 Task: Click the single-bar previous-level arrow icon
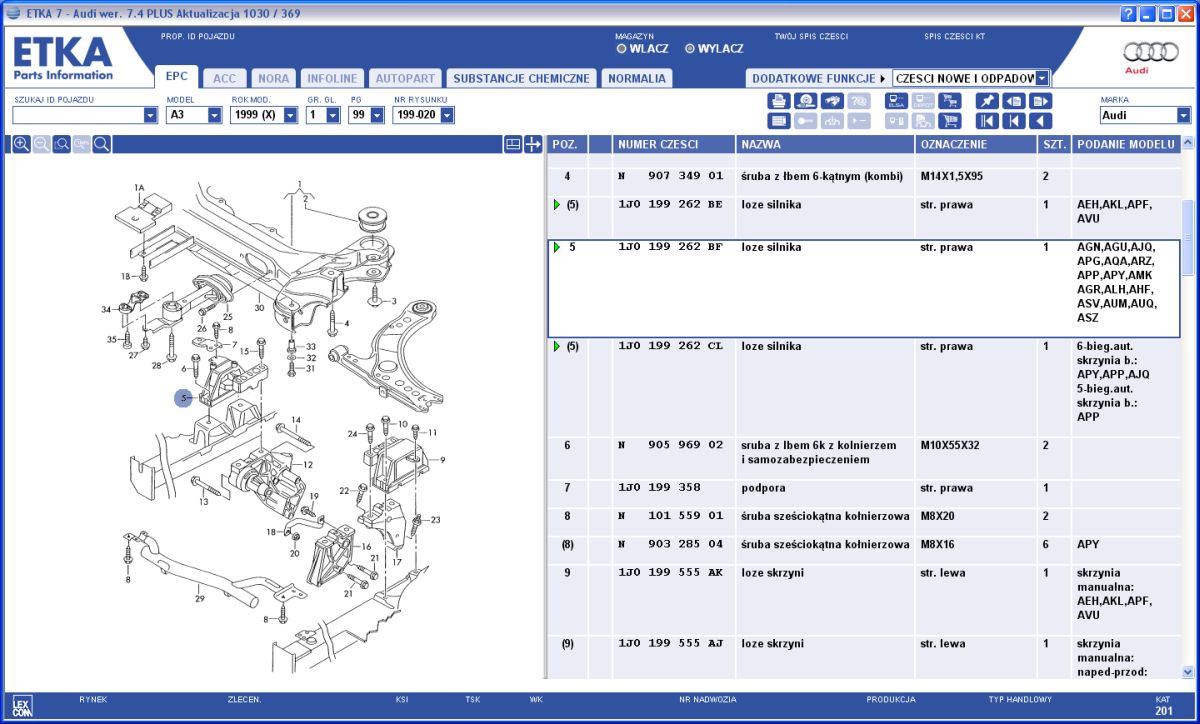point(1014,121)
